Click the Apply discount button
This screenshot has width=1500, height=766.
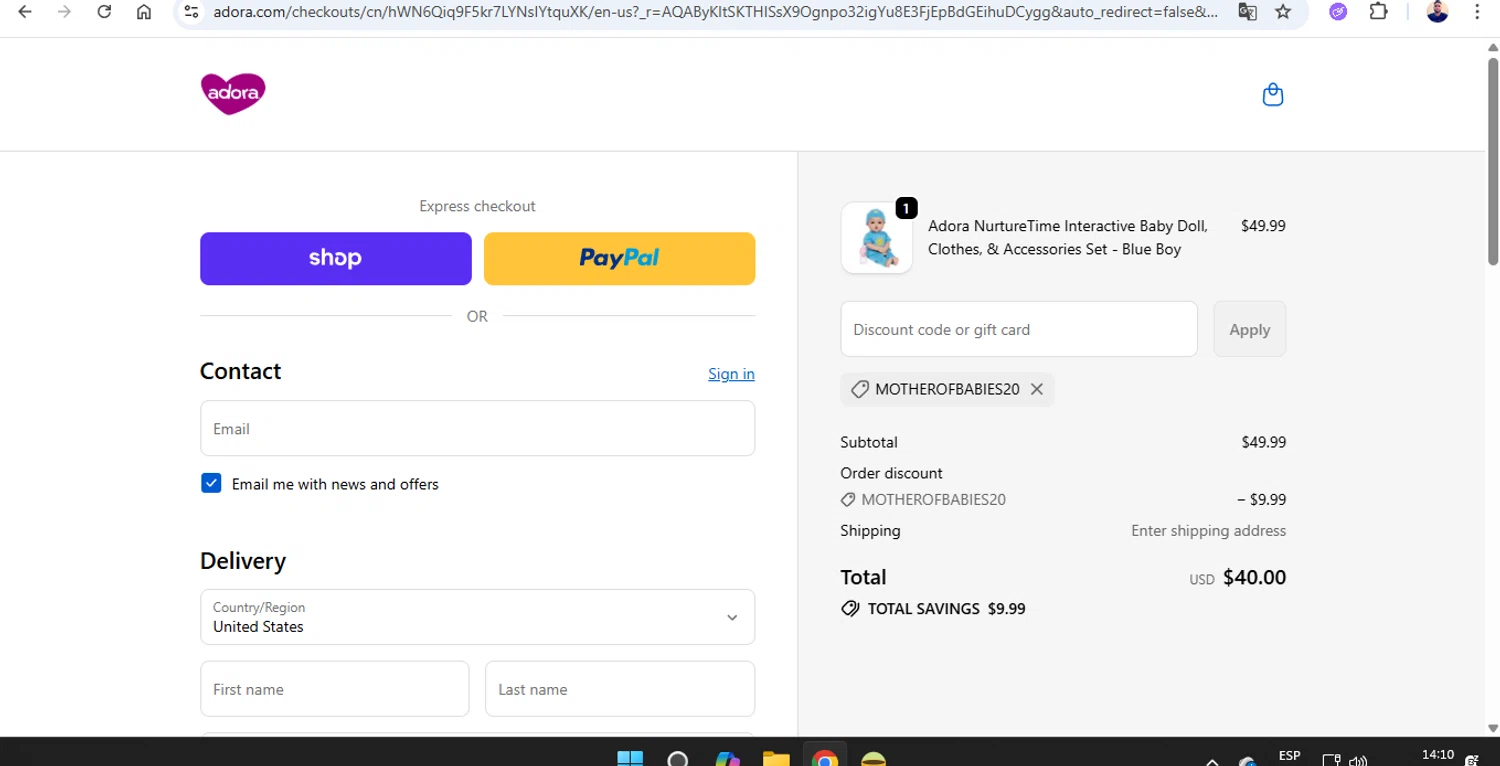click(1249, 329)
